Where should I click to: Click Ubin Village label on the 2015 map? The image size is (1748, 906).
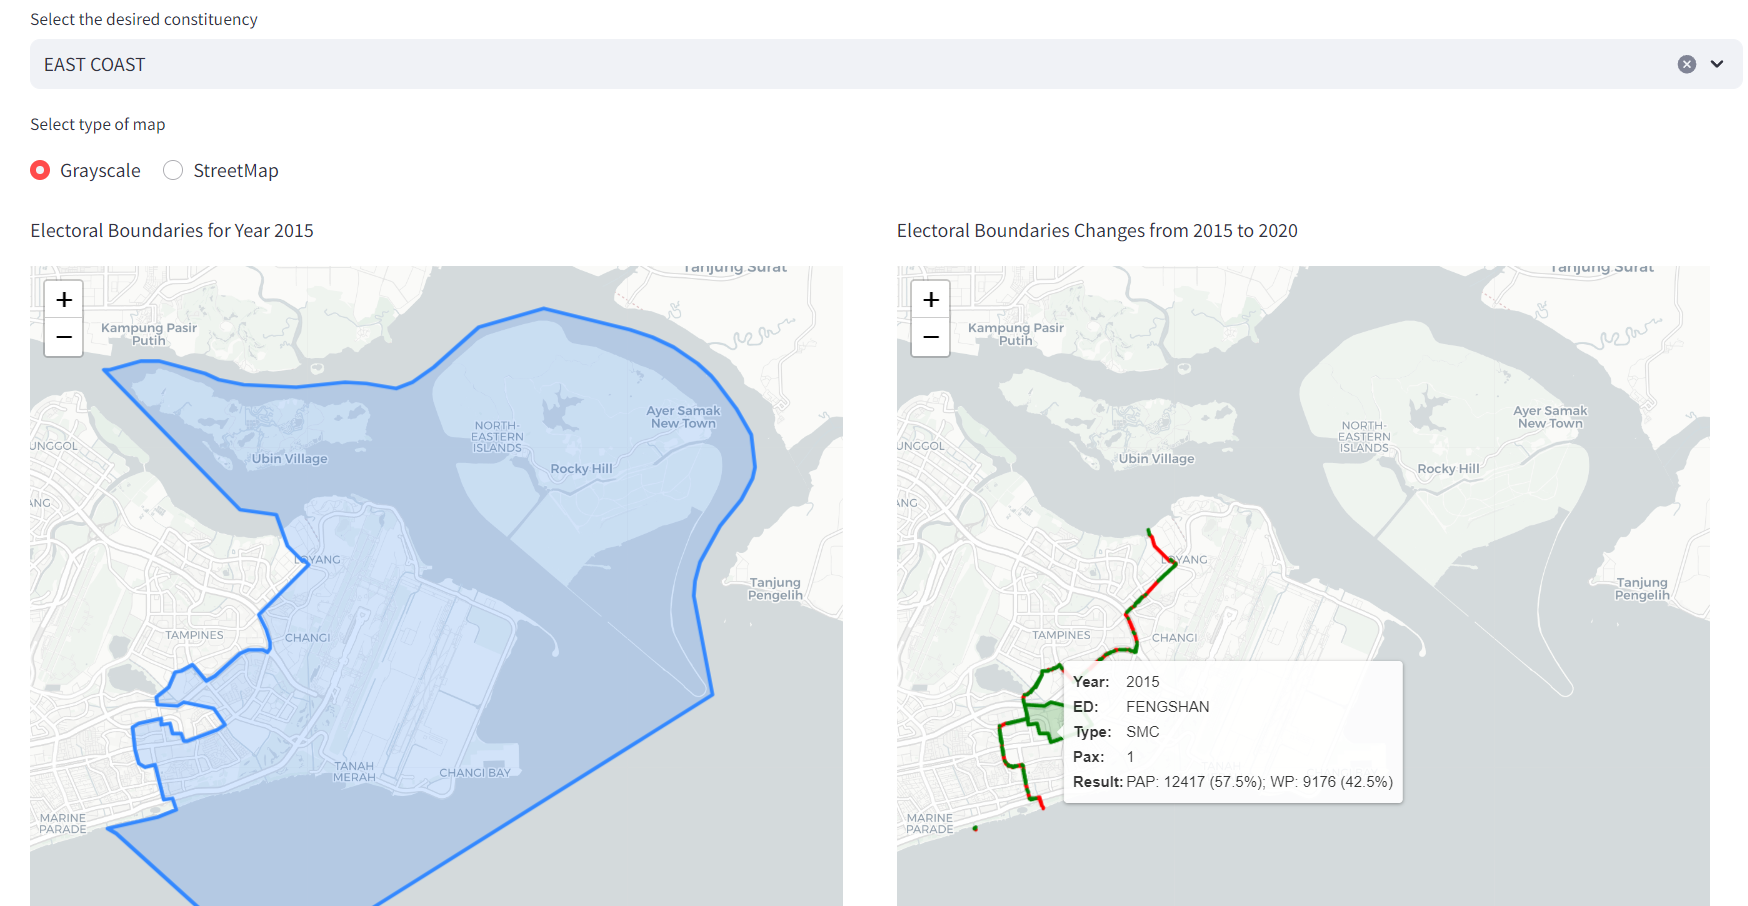click(289, 459)
